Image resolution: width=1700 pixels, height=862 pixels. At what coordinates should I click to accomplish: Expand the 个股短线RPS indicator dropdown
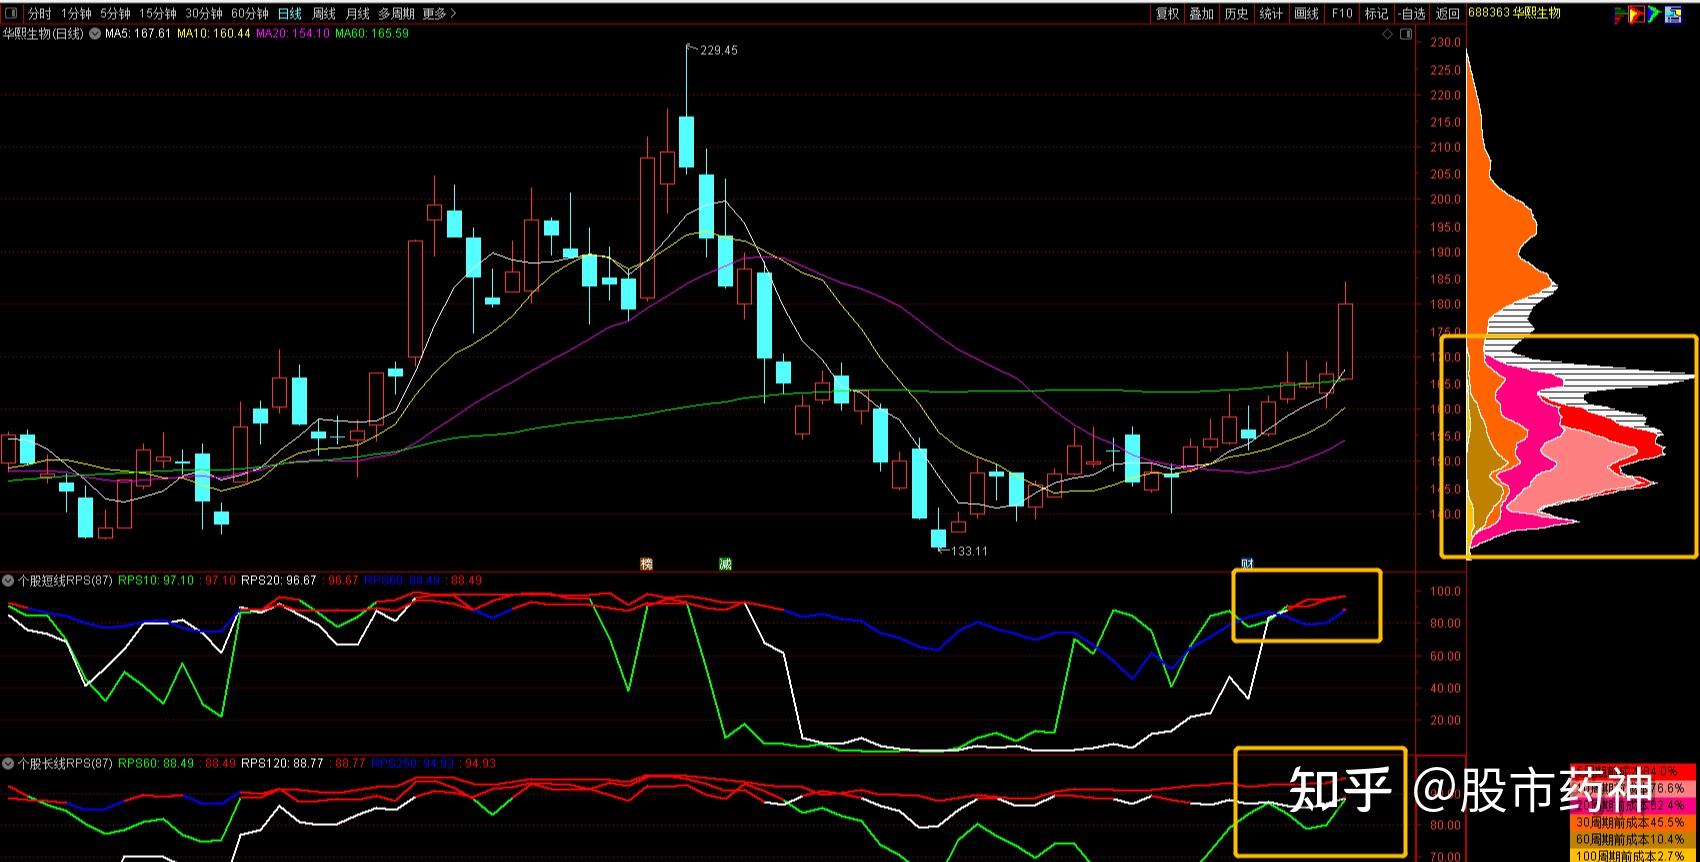coord(8,580)
